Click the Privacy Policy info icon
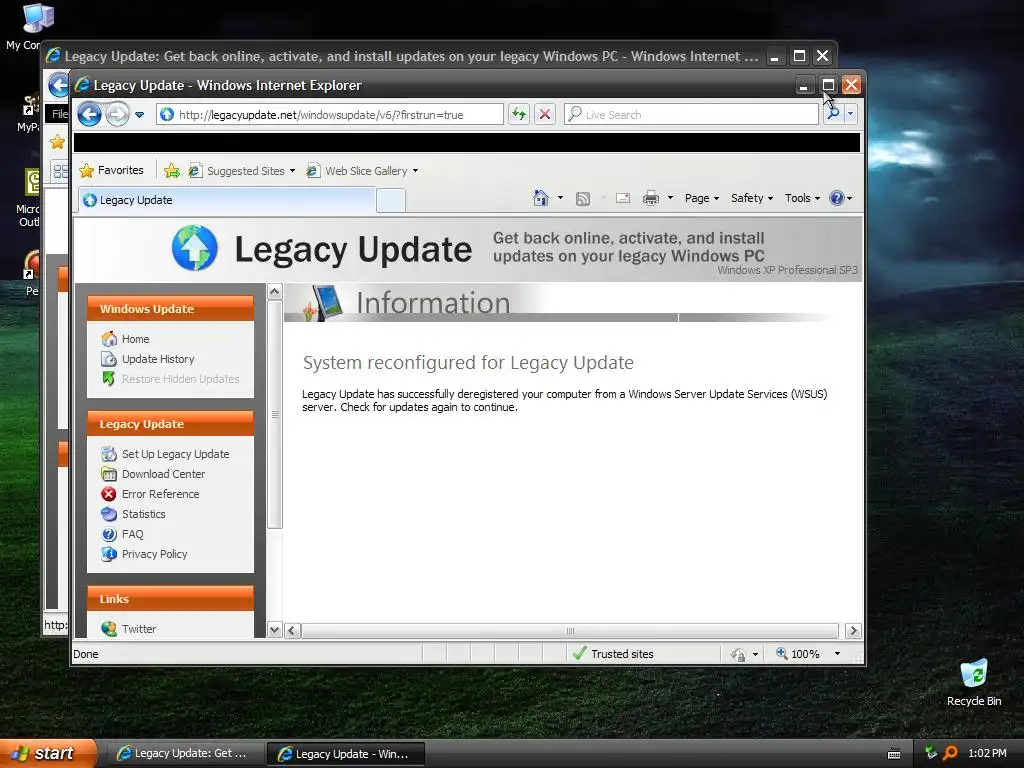The width and height of the screenshot is (1024, 768). 109,554
